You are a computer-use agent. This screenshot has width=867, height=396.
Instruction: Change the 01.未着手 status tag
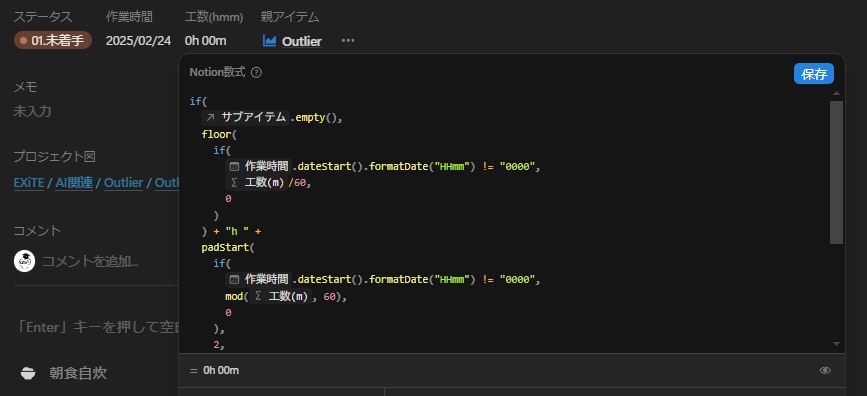coord(53,40)
